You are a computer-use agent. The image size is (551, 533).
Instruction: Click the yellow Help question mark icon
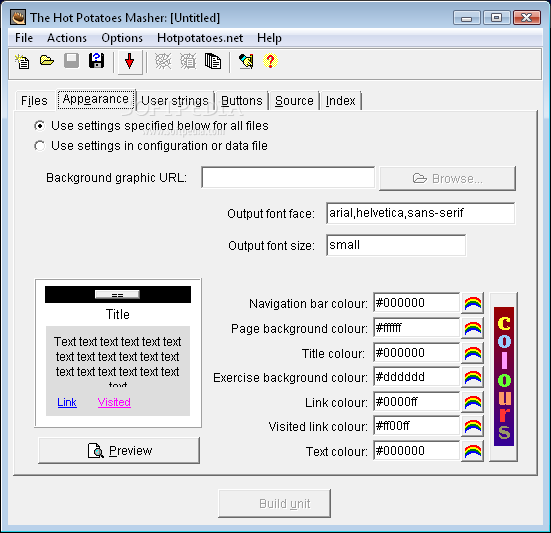(270, 61)
